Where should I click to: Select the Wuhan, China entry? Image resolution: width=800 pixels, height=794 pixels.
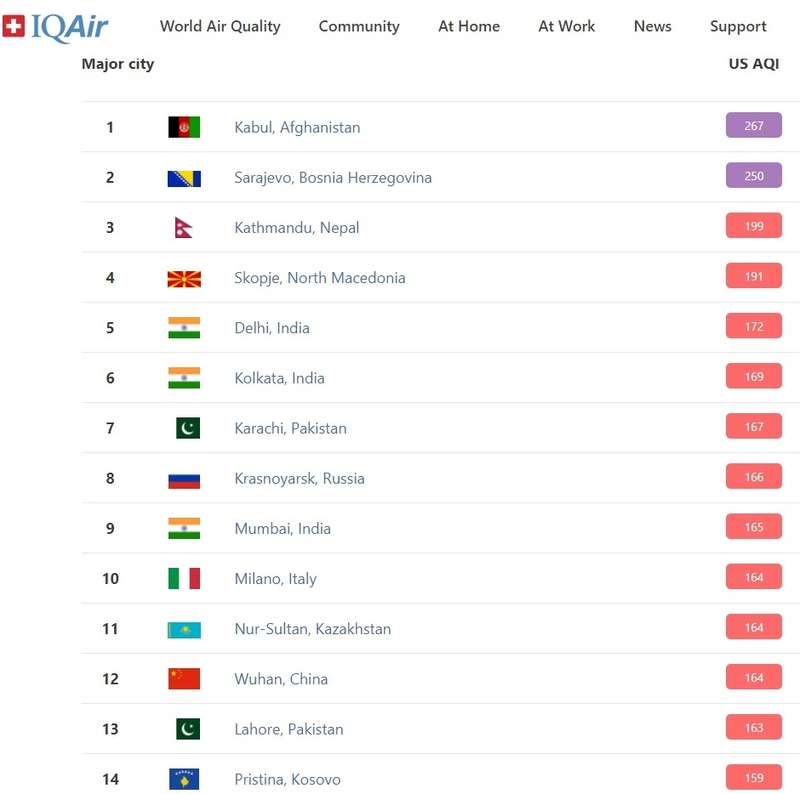(x=281, y=679)
